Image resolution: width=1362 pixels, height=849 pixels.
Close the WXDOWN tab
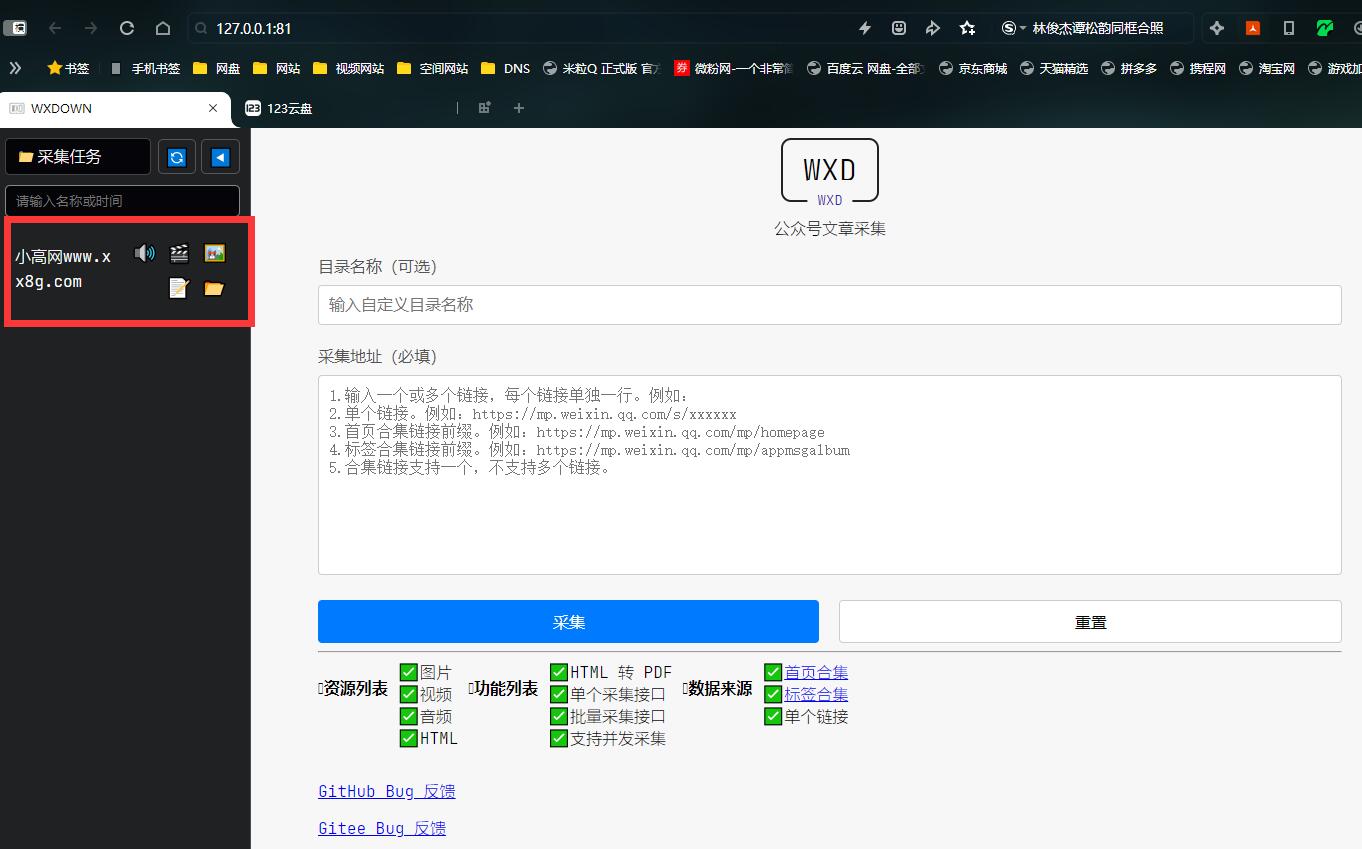[x=213, y=108]
